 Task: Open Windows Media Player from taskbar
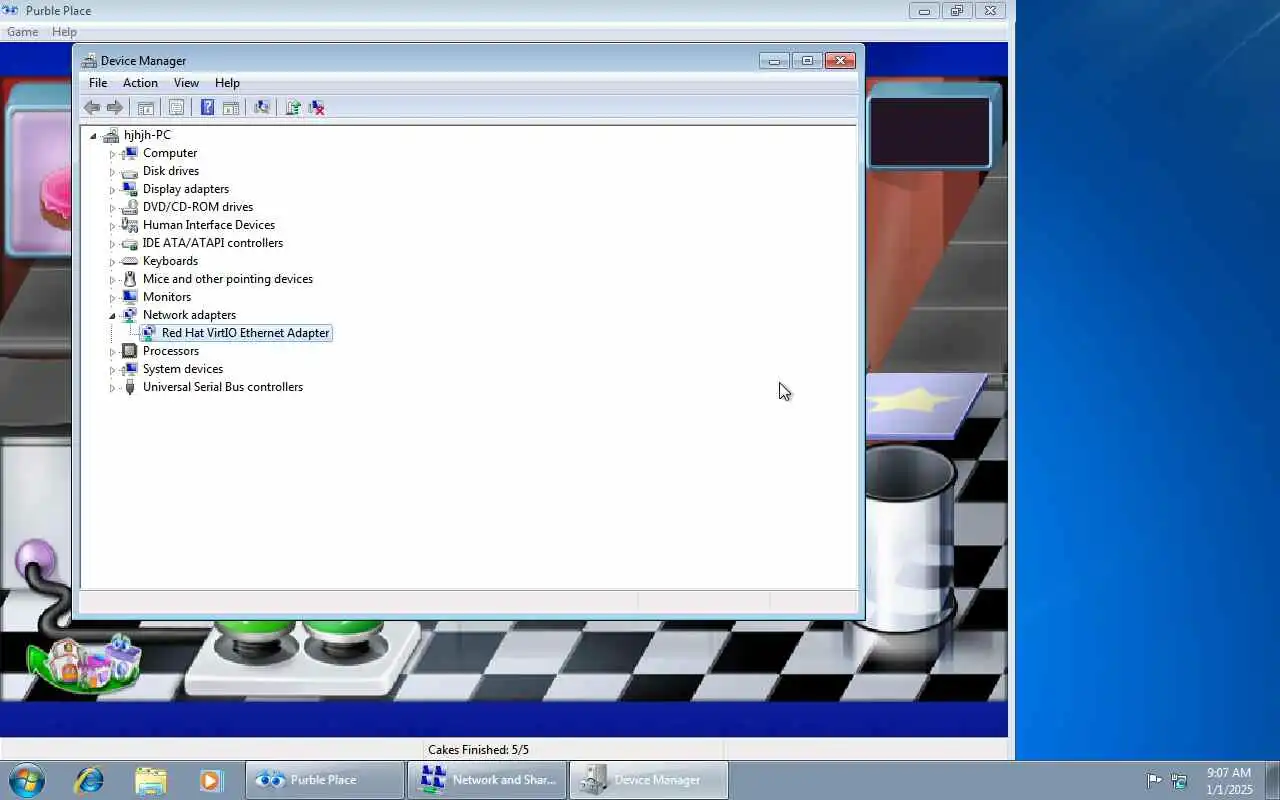(x=210, y=780)
